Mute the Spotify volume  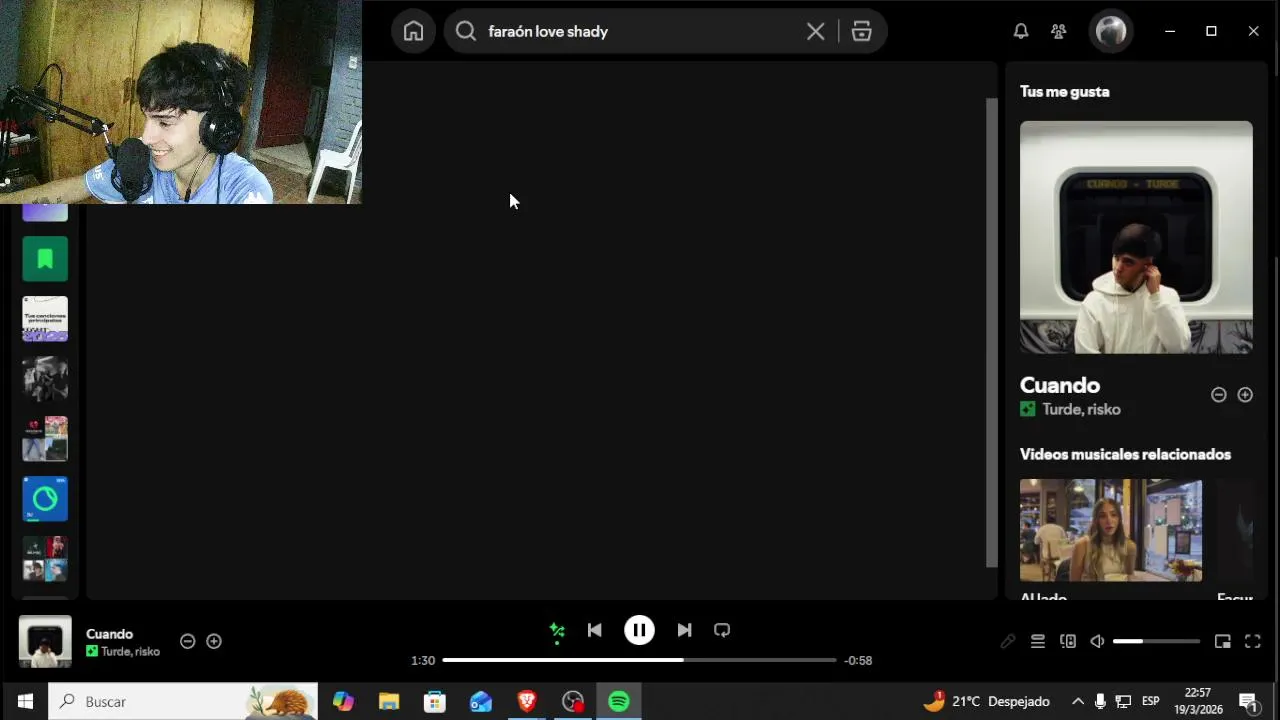point(1097,642)
